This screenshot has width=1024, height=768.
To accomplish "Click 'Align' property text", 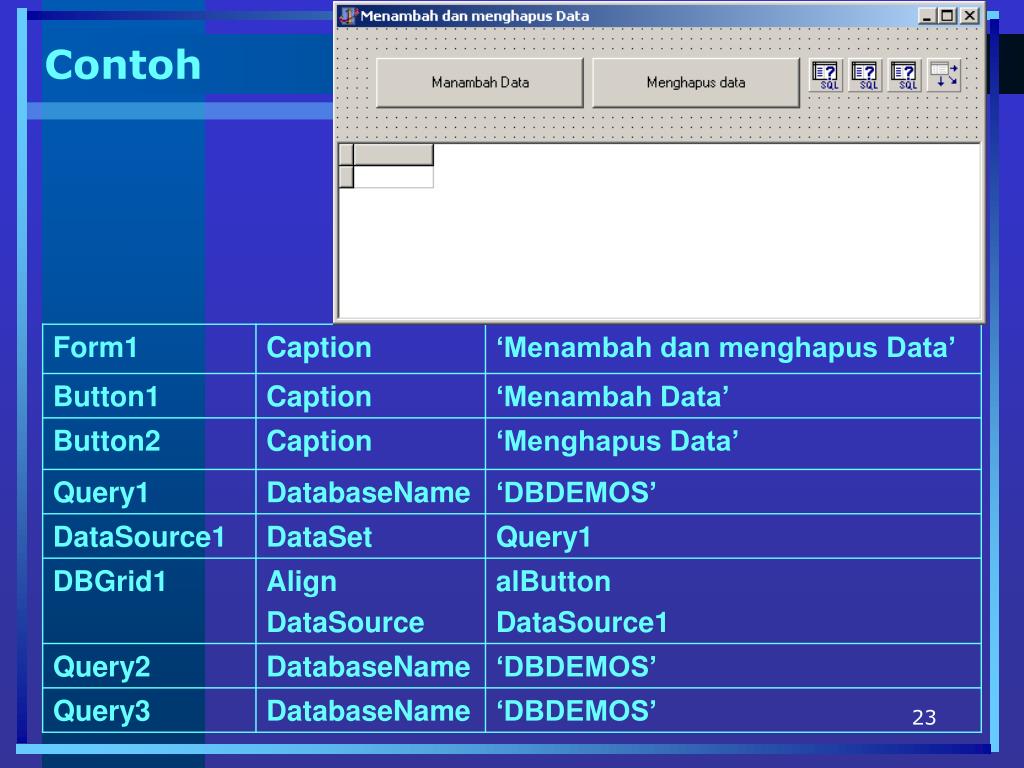I will (302, 583).
